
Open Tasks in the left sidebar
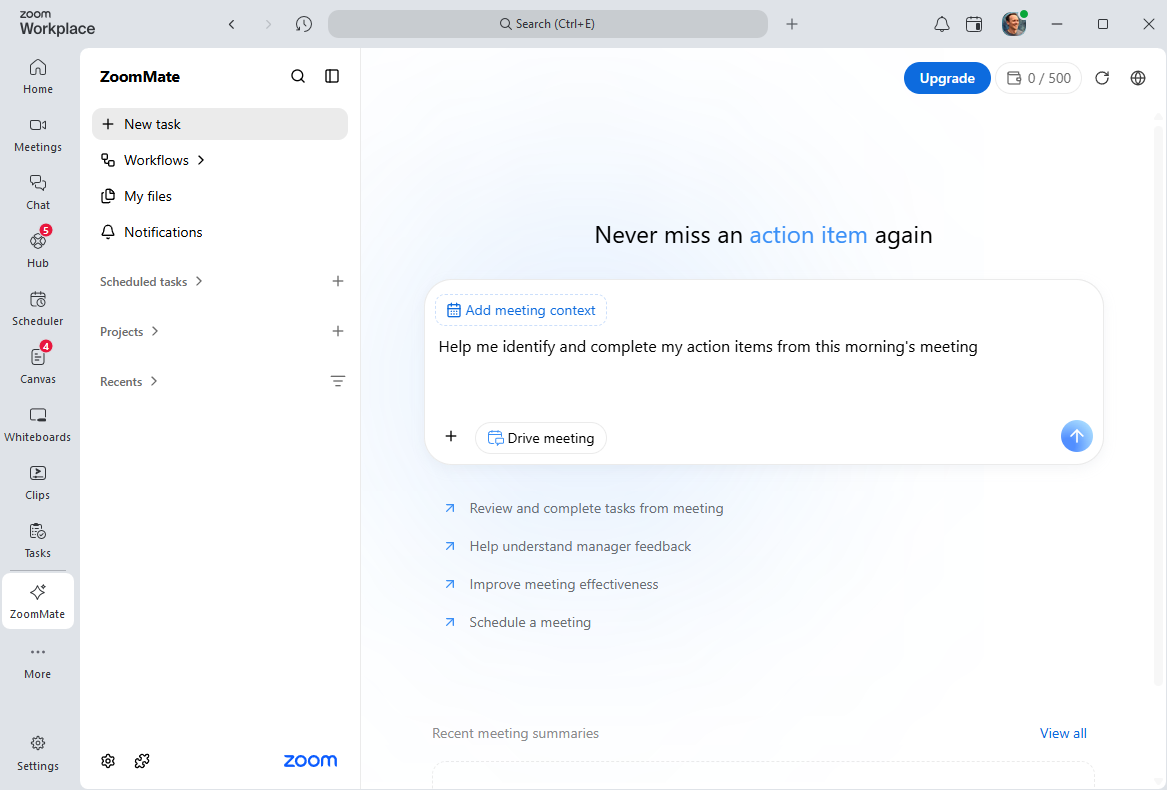pos(38,541)
